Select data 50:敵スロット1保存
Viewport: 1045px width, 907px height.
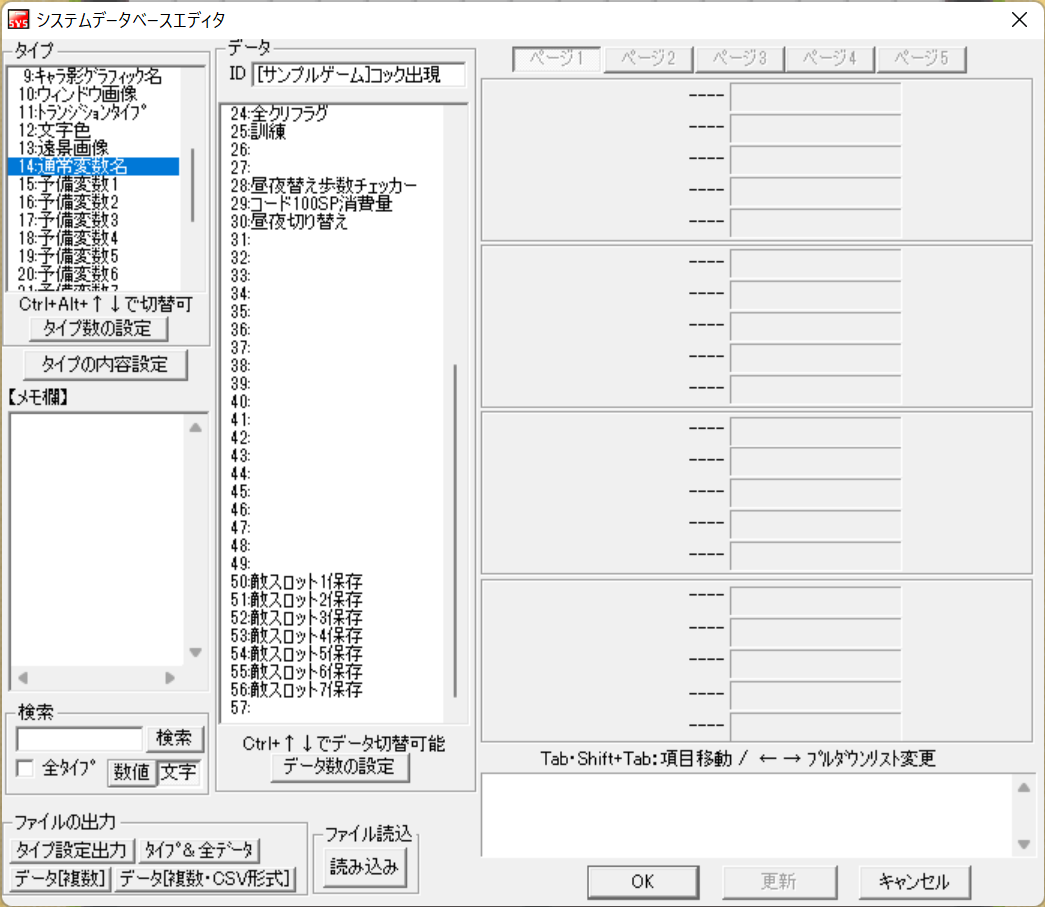332,582
